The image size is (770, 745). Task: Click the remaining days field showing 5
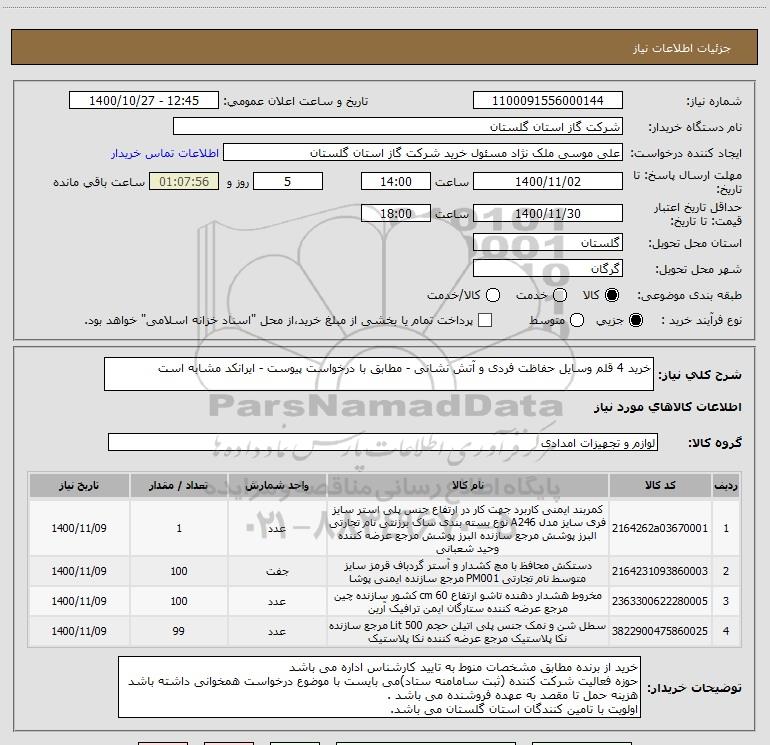[288, 181]
